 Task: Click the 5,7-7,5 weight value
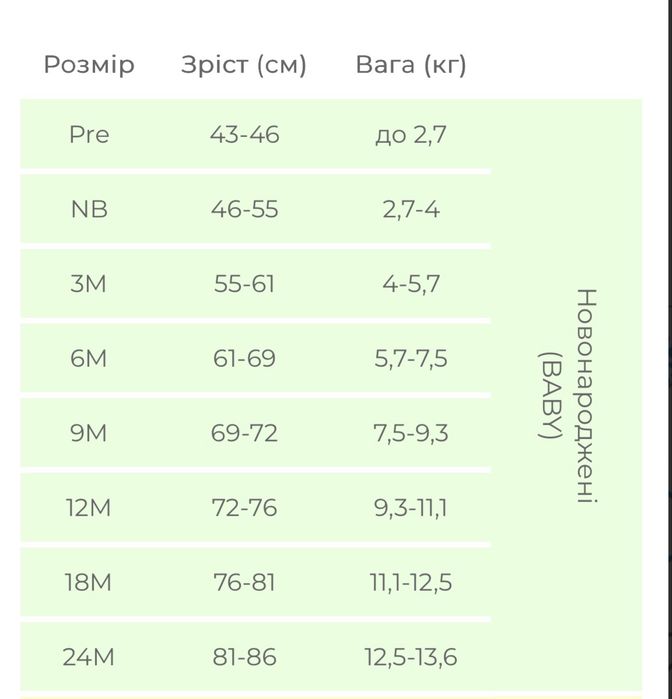coord(411,359)
